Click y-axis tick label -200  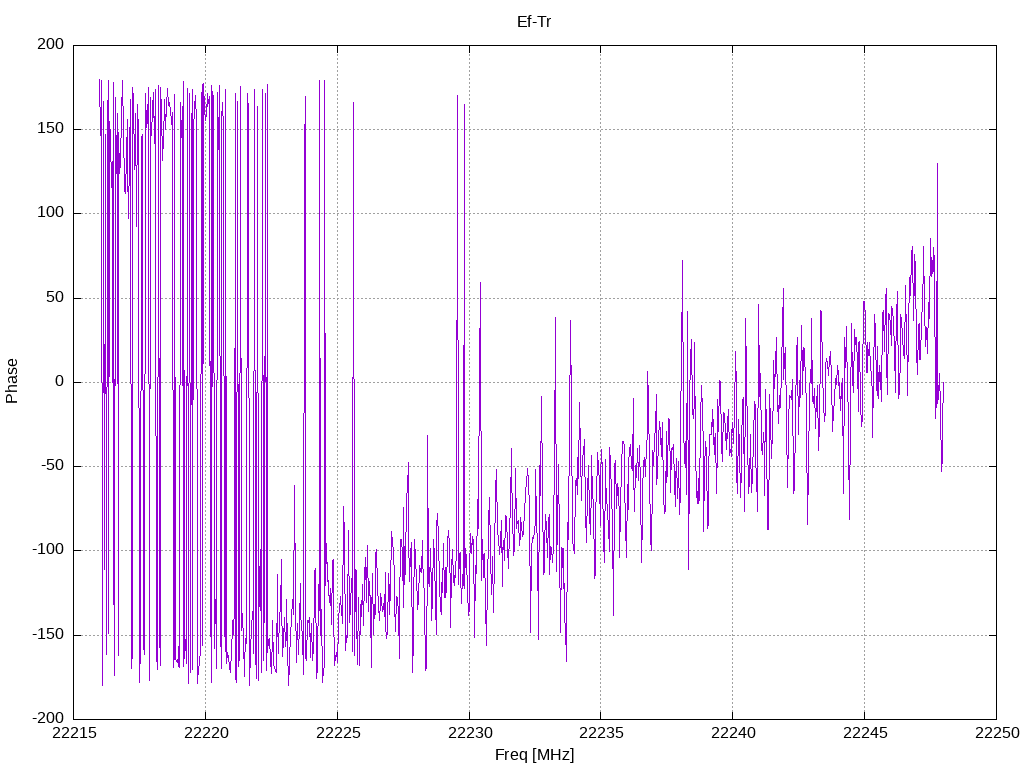pyautogui.click(x=48, y=719)
